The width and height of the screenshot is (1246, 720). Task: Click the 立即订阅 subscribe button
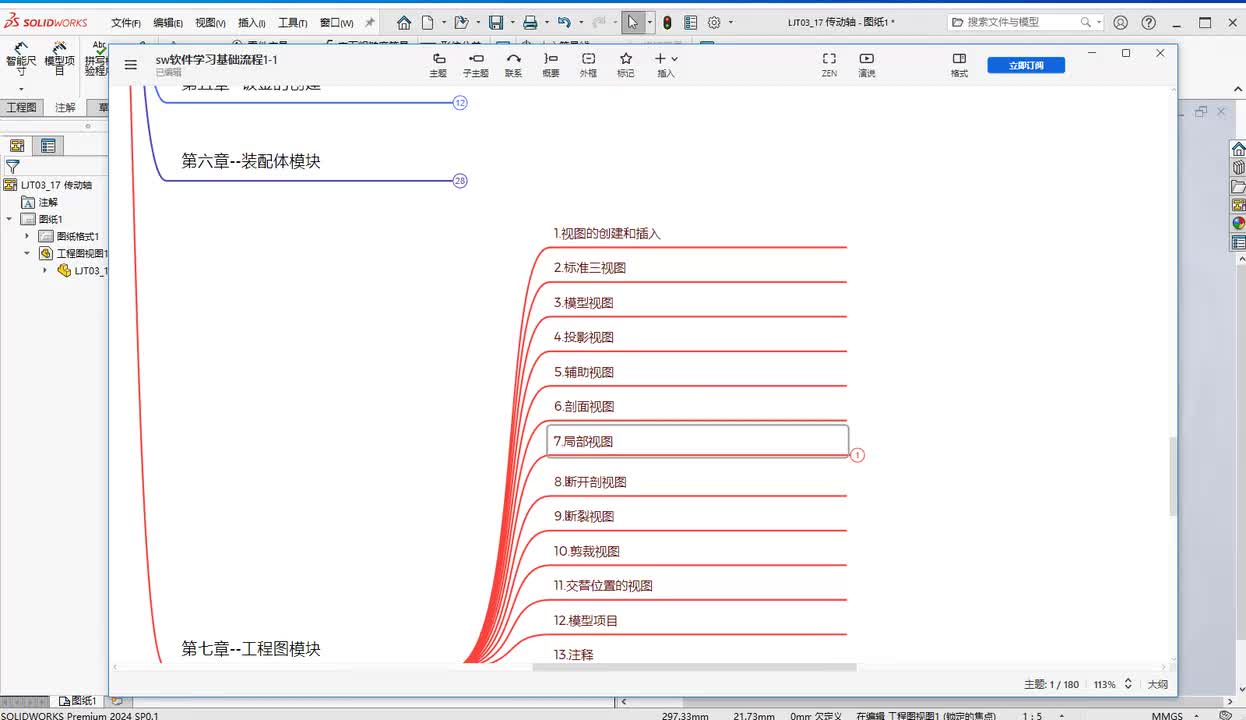click(x=1026, y=65)
